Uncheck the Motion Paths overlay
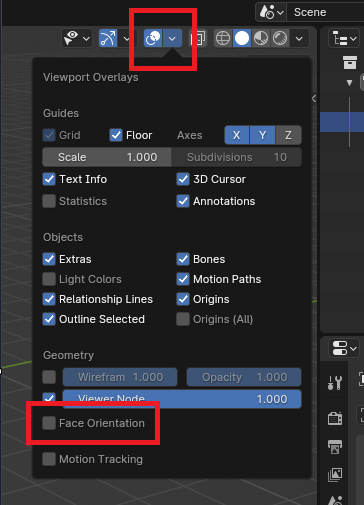Viewport: 364px width, 505px height. [x=183, y=279]
